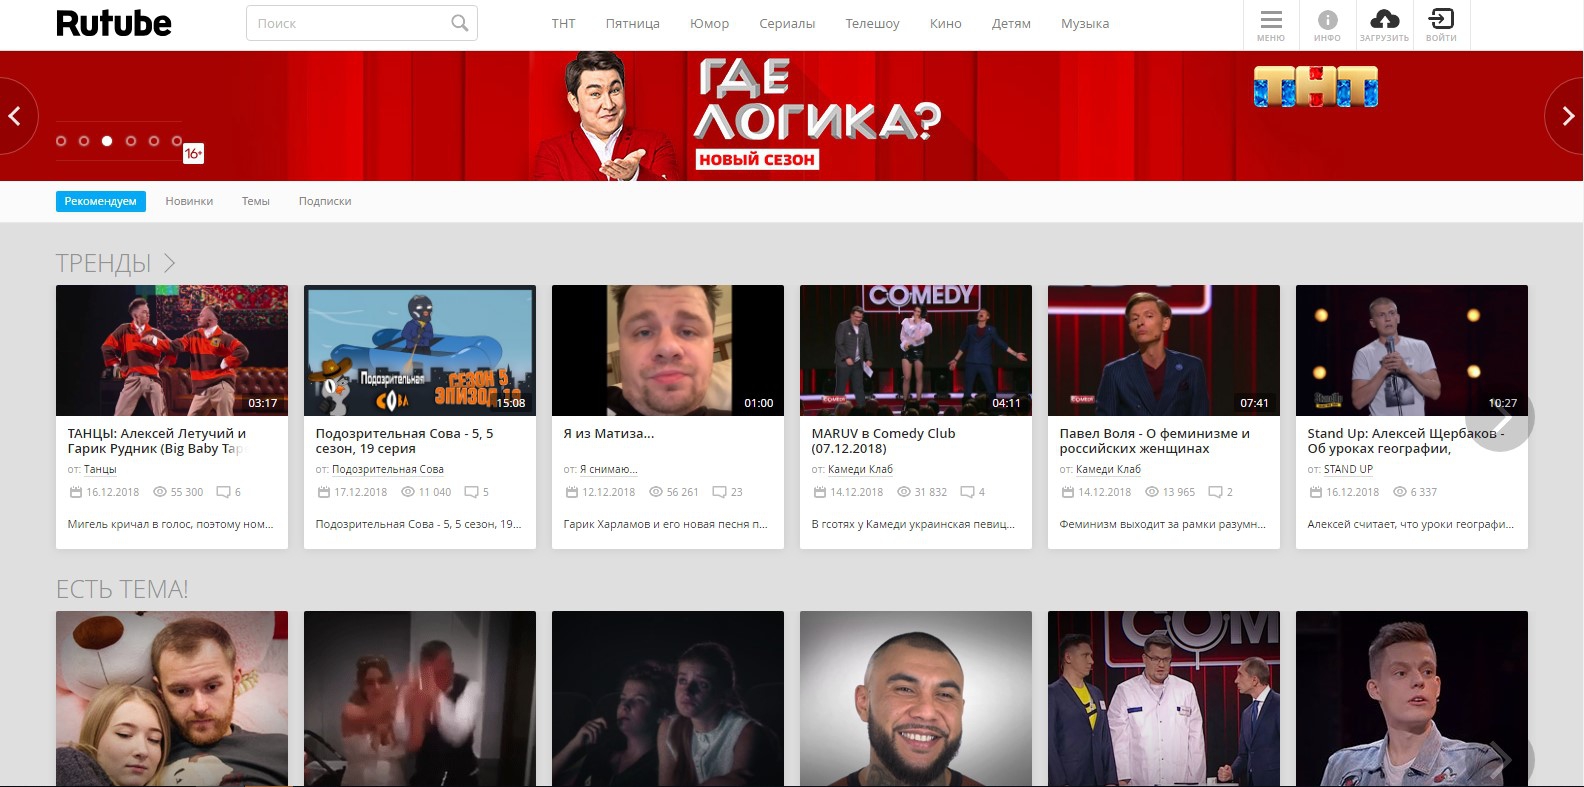Open title MARUV в Comedy Club
The width and height of the screenshot is (1584, 787).
coord(883,441)
